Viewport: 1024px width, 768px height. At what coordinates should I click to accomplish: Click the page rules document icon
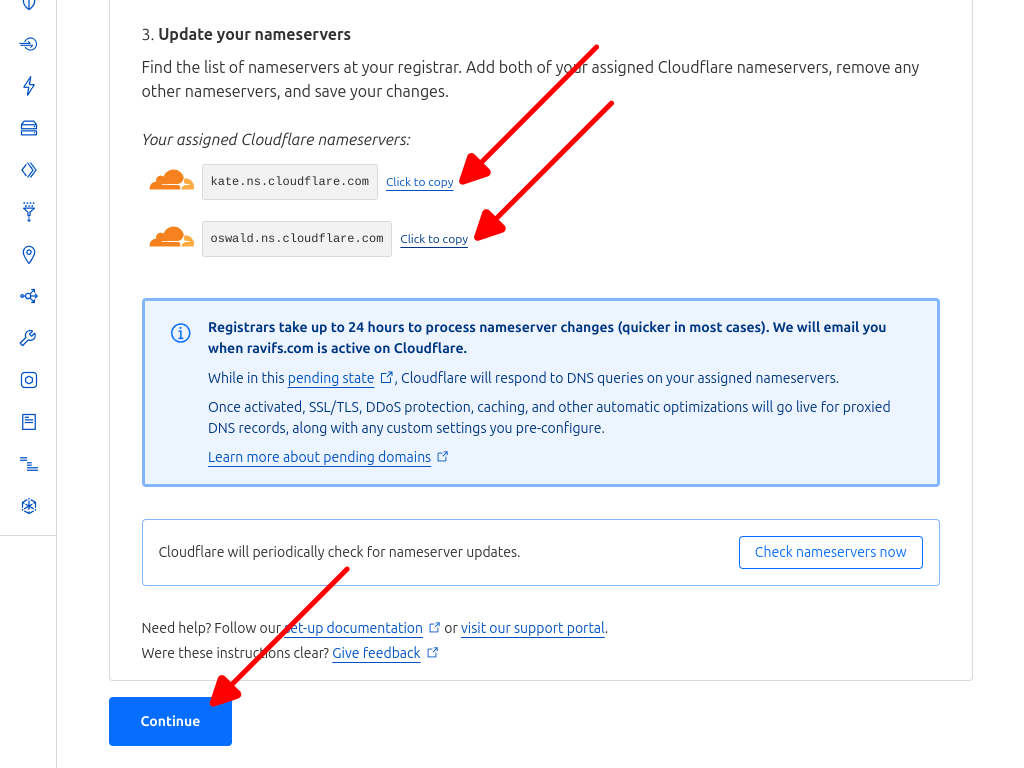[x=27, y=421]
